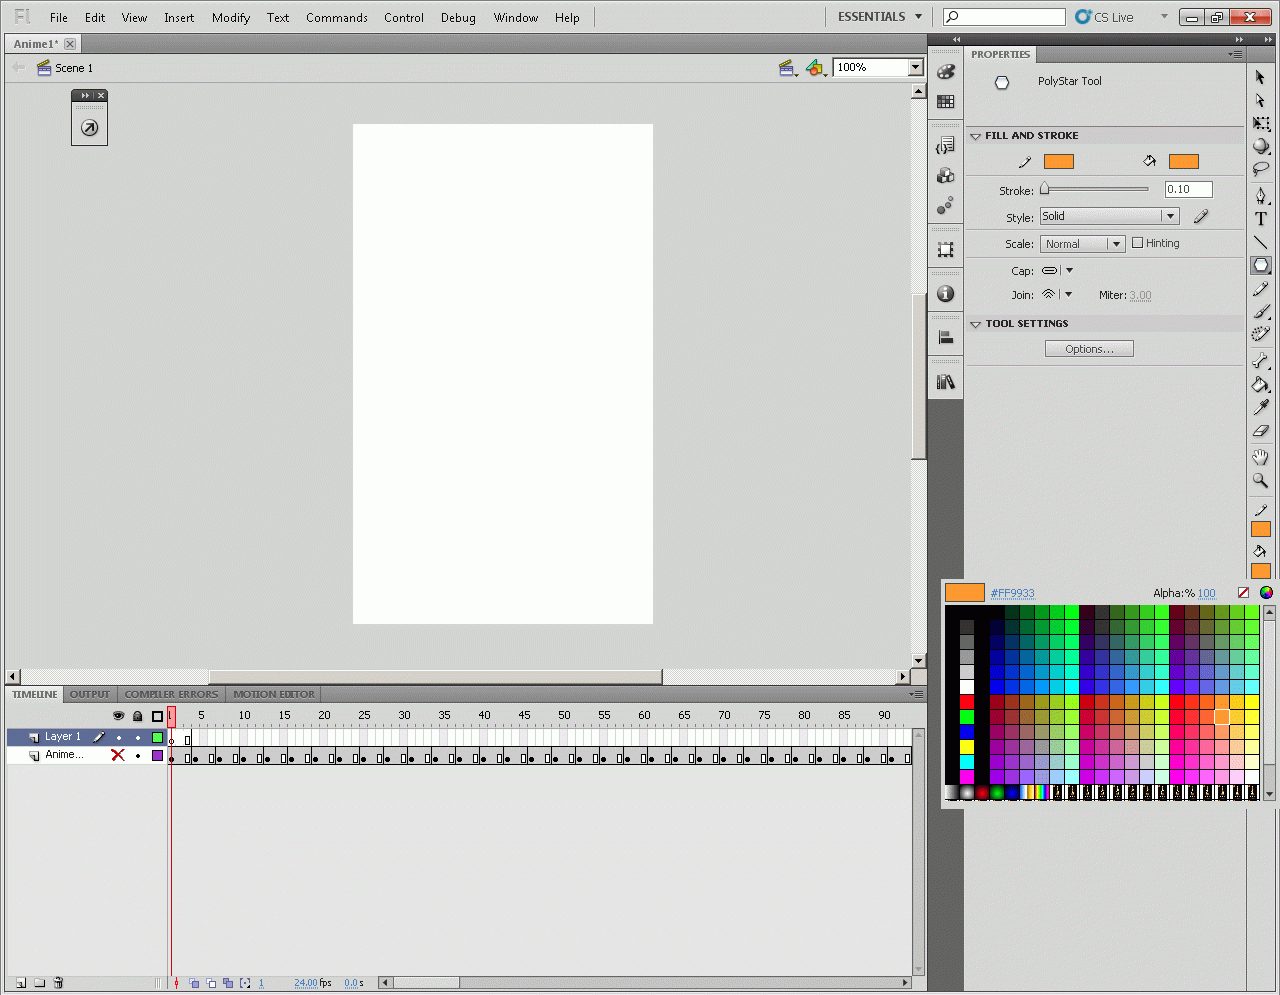
Task: Select the 3D Rotation tool
Action: click(x=1260, y=146)
